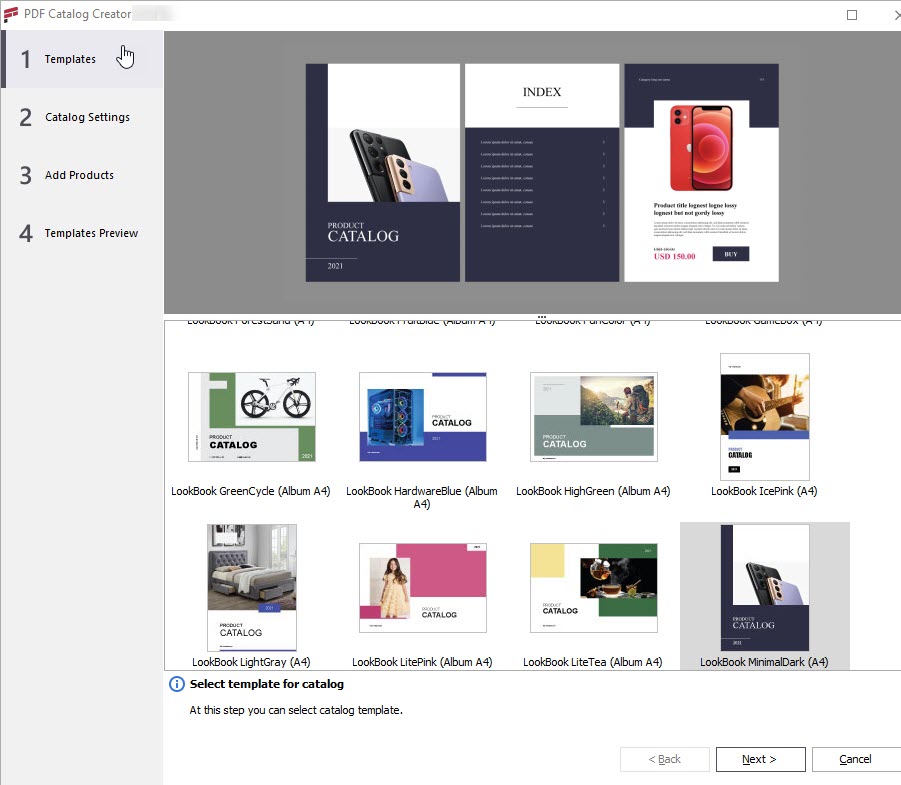The height and width of the screenshot is (785, 901).
Task: Click the blue info icon beside Select template
Action: pyautogui.click(x=176, y=684)
